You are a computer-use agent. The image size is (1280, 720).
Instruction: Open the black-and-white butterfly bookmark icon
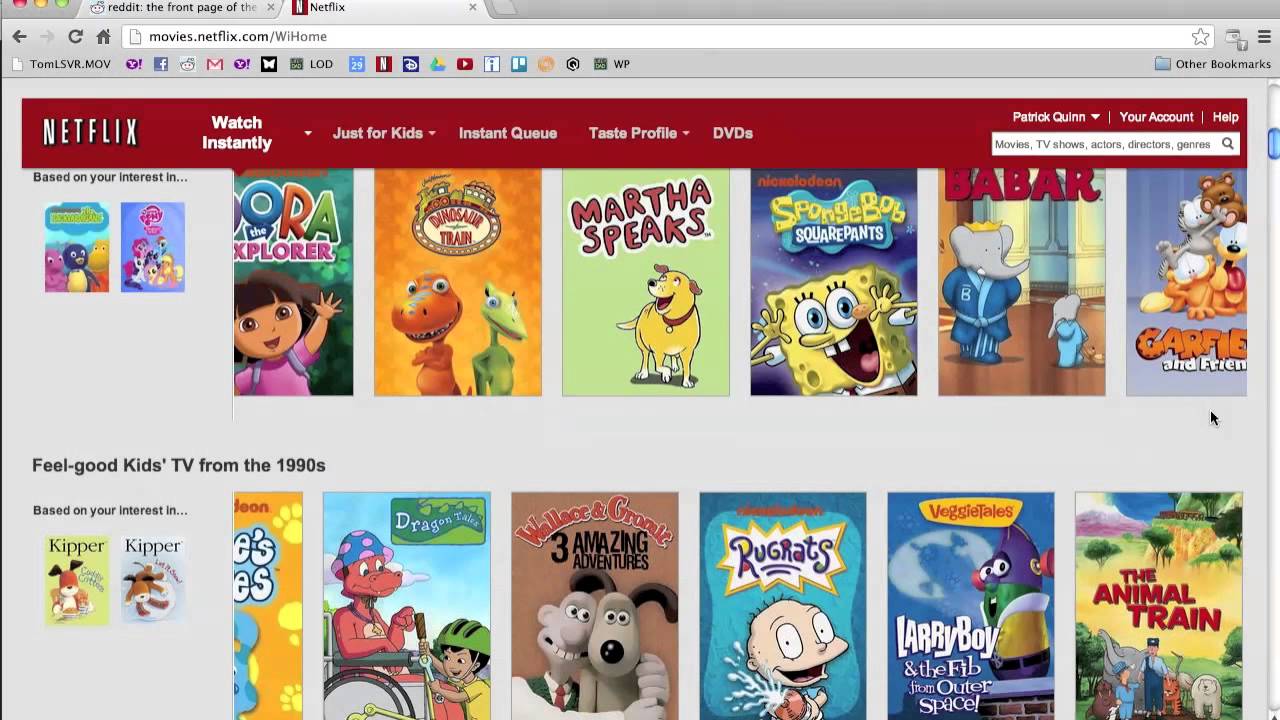pos(268,64)
